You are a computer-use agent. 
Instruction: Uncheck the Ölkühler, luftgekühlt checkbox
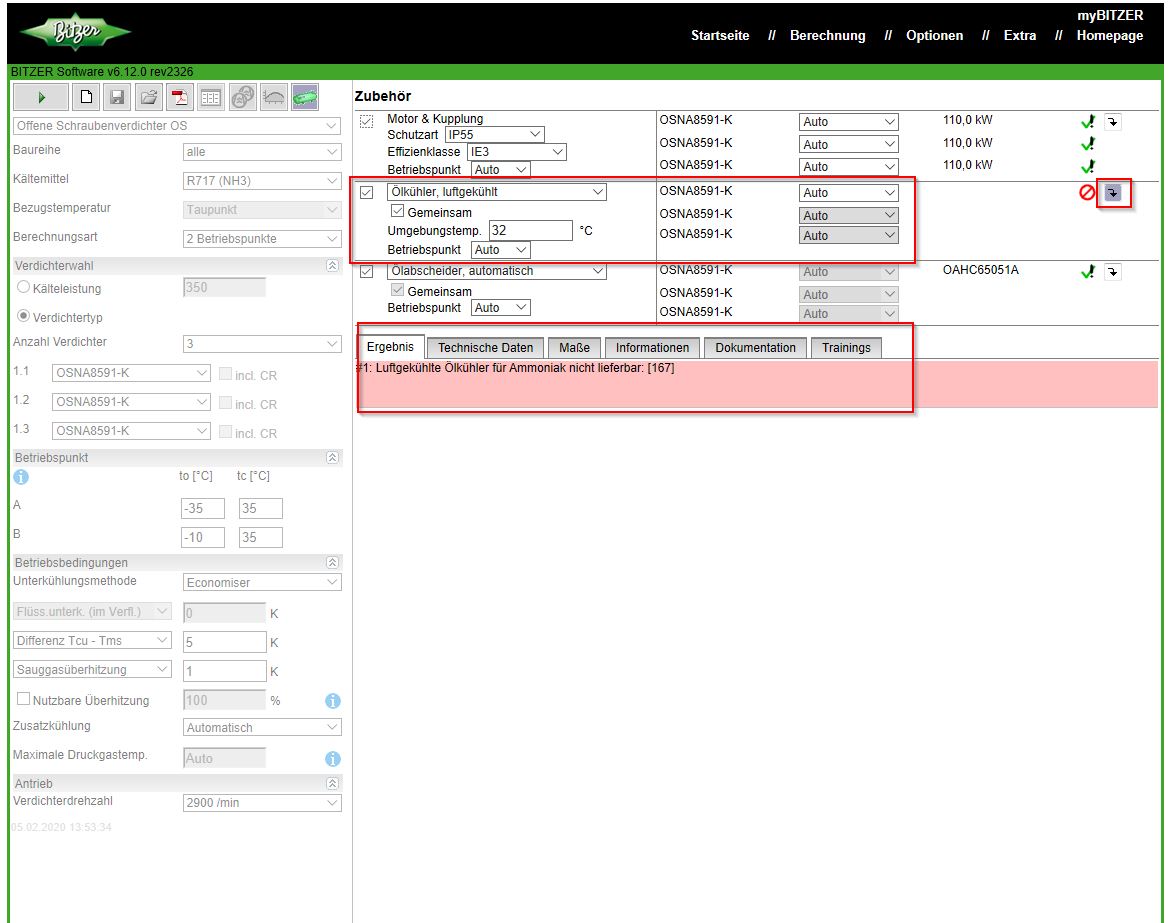click(x=366, y=192)
